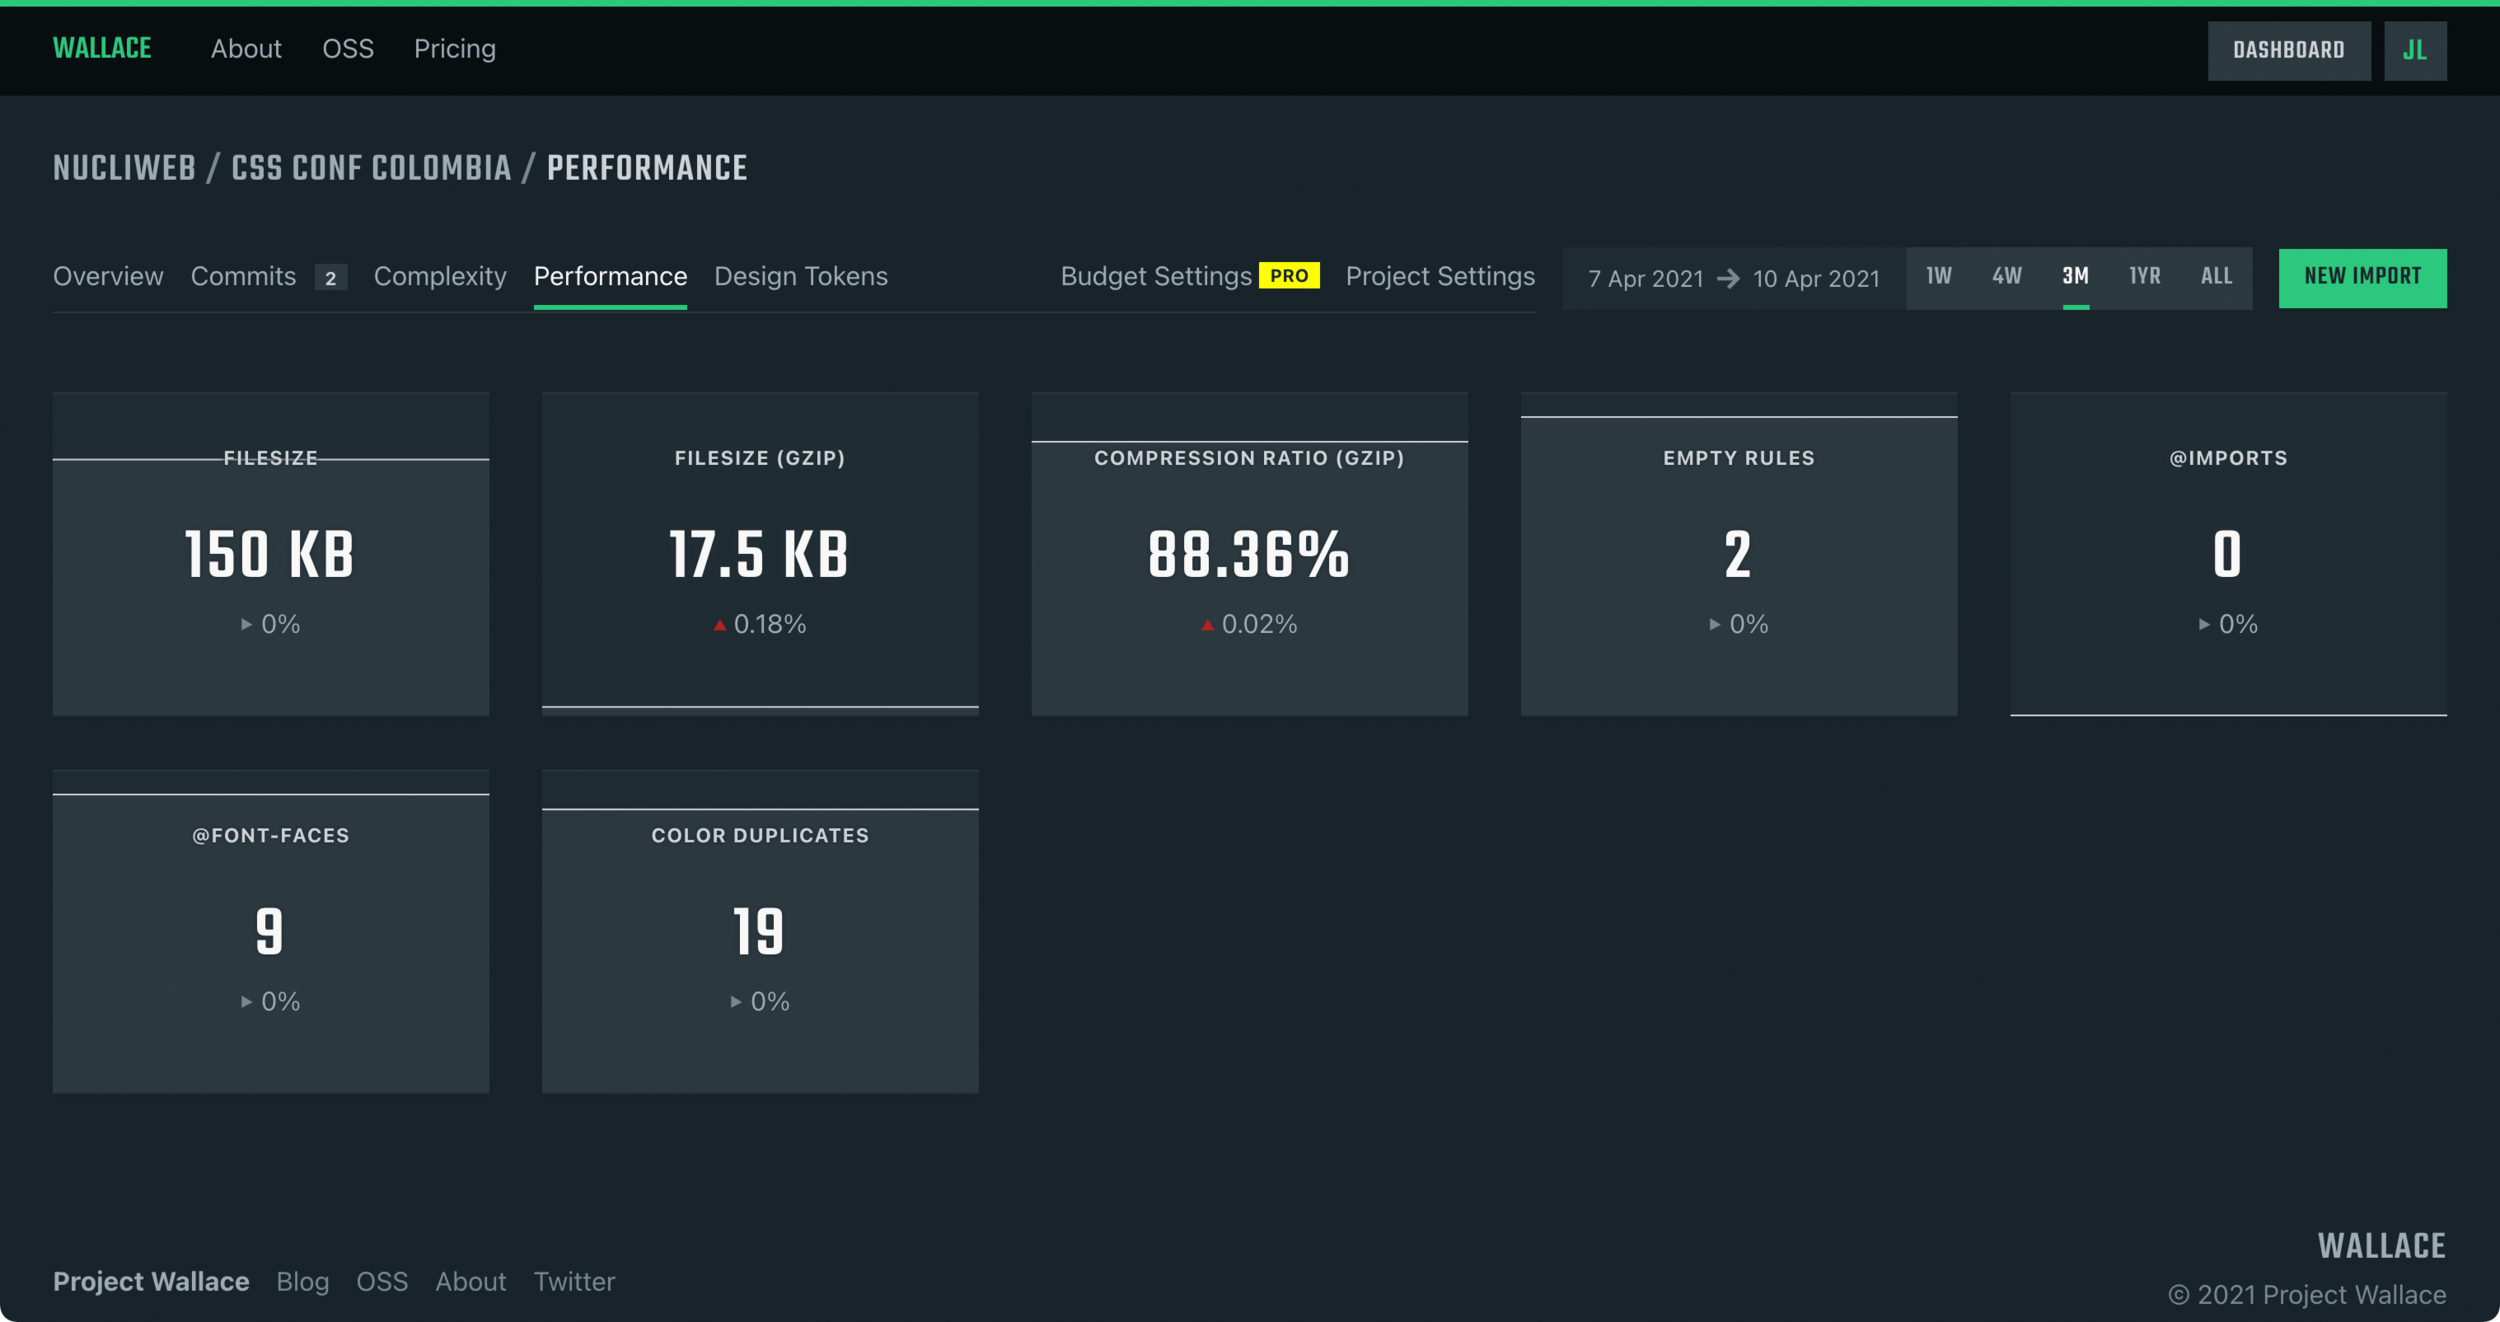Switch time range to 4W
The image size is (2500, 1322).
coord(2006,277)
